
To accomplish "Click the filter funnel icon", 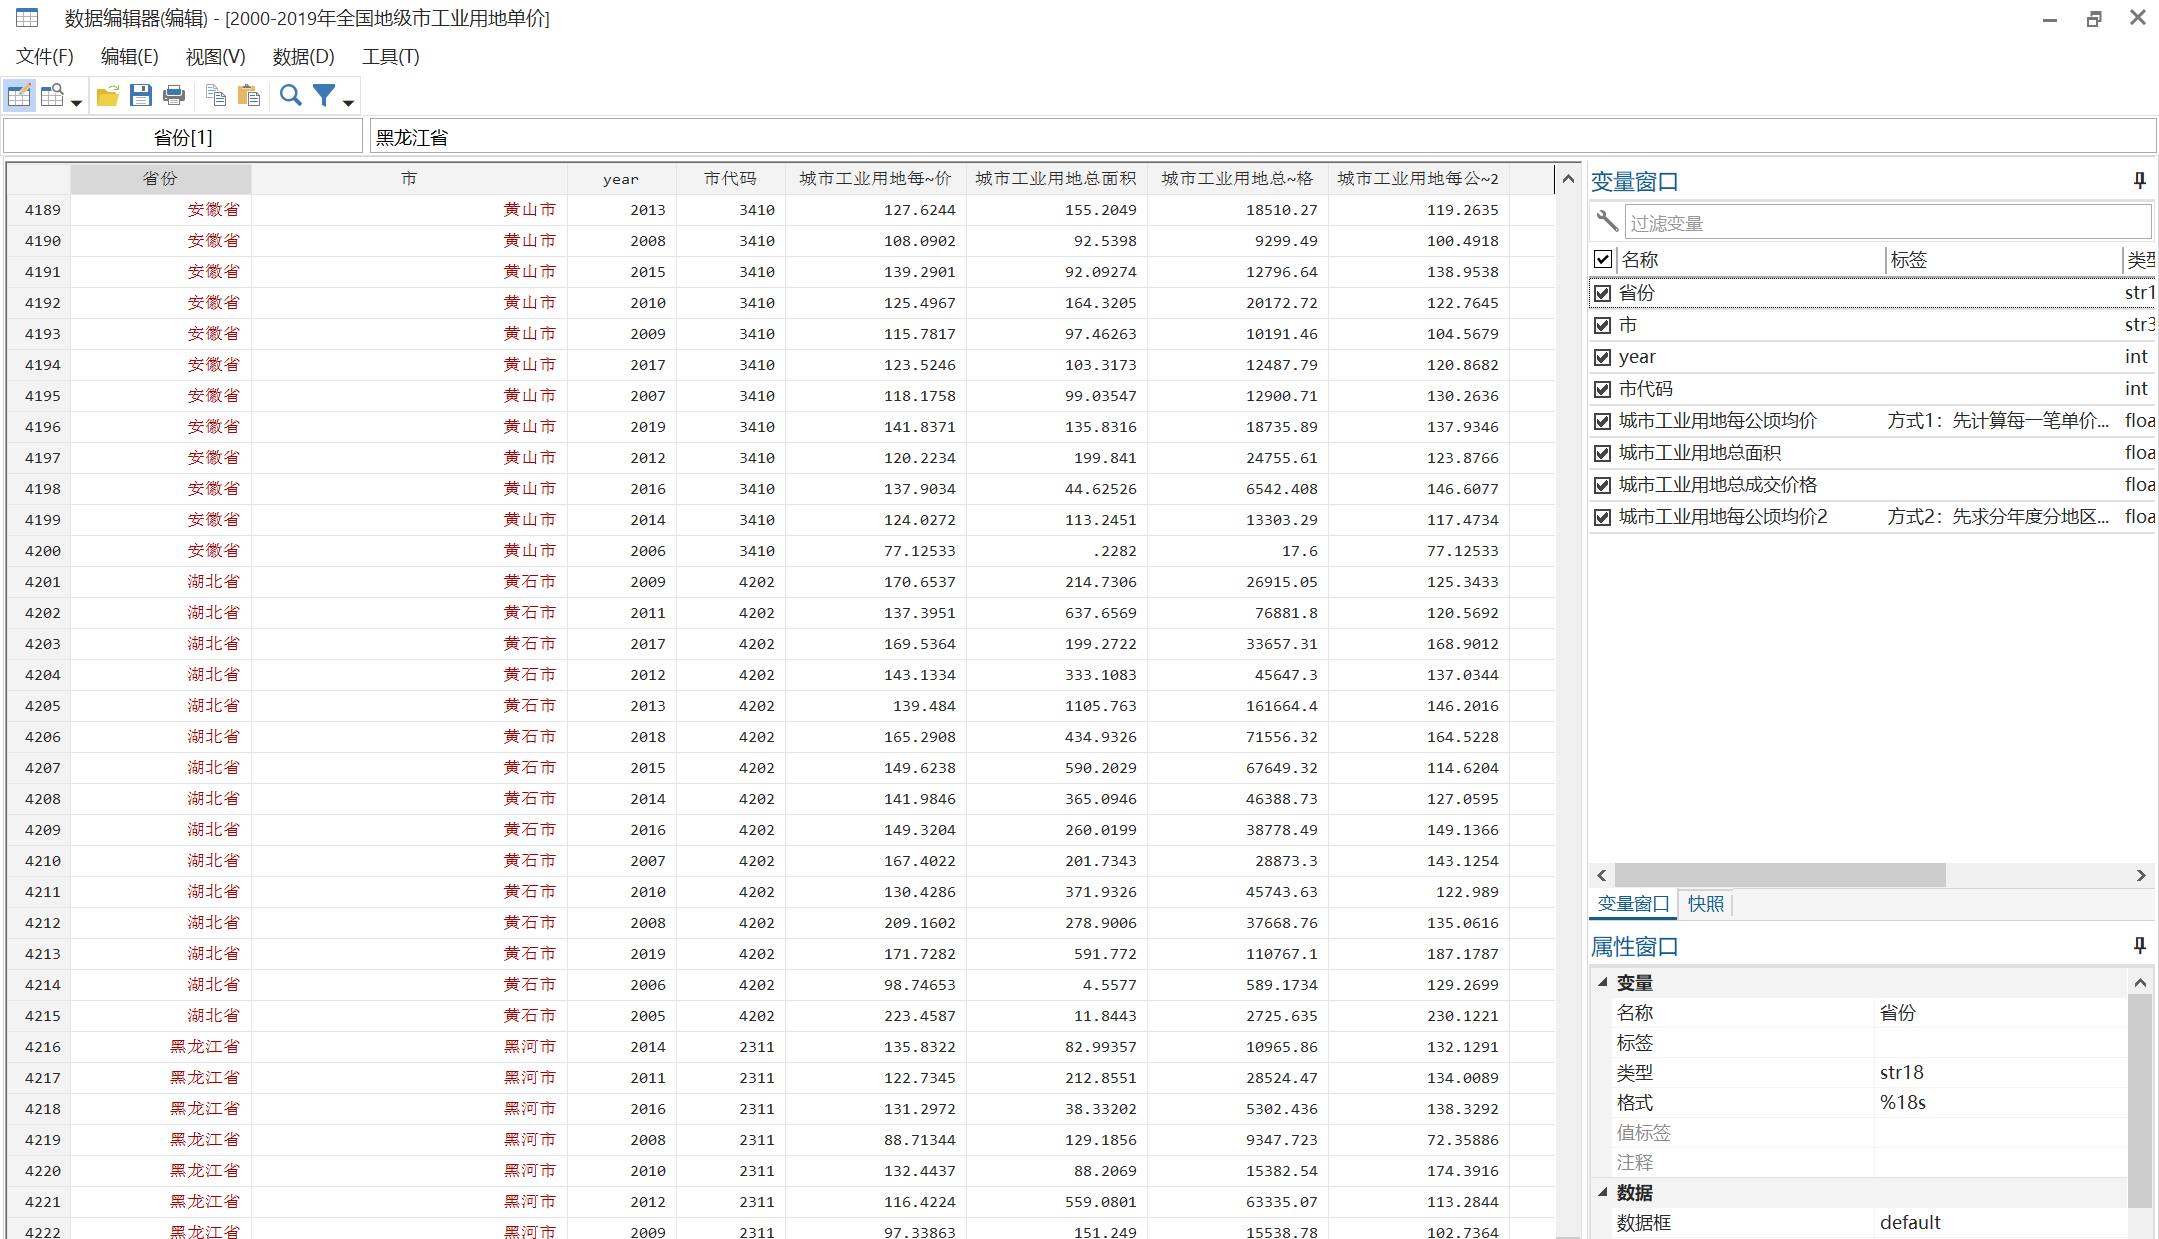I will coord(324,96).
